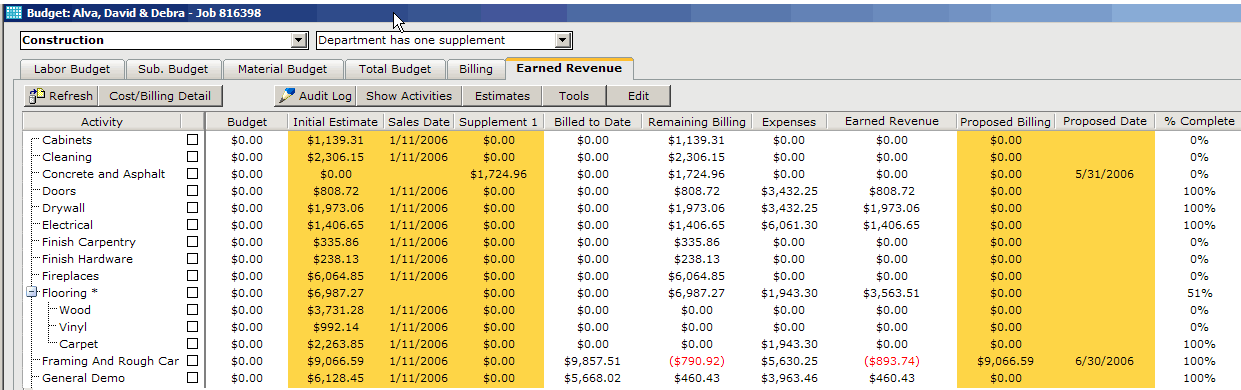Click the Budget window title icon
This screenshot has height=390, width=1241.
tap(14, 12)
